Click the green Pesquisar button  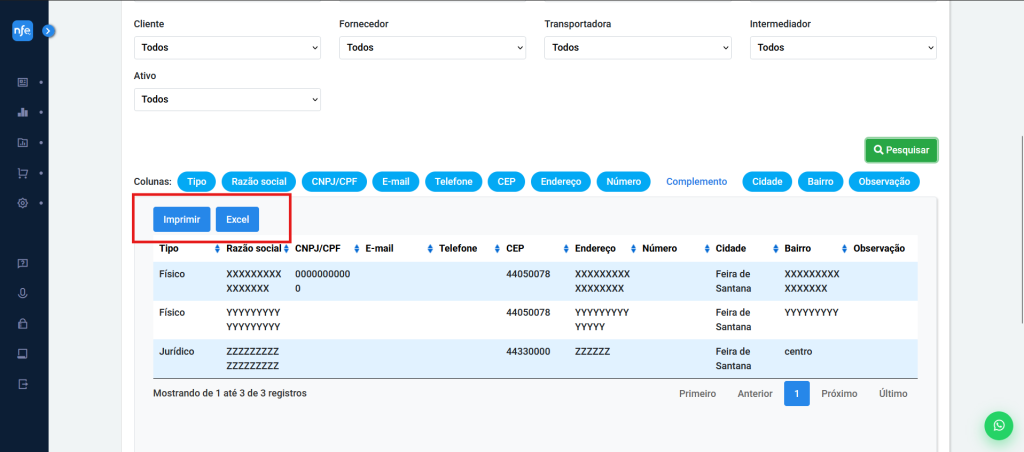click(x=901, y=150)
